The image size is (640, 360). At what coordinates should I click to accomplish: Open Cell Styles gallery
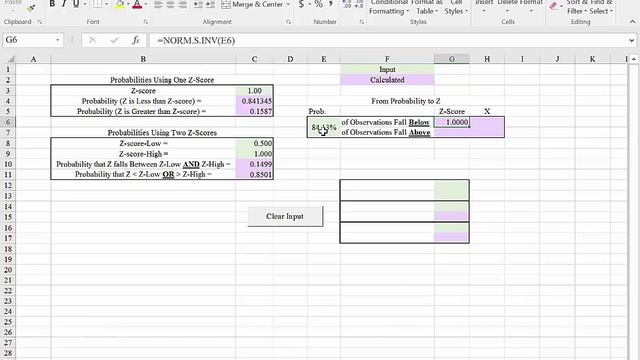point(456,7)
